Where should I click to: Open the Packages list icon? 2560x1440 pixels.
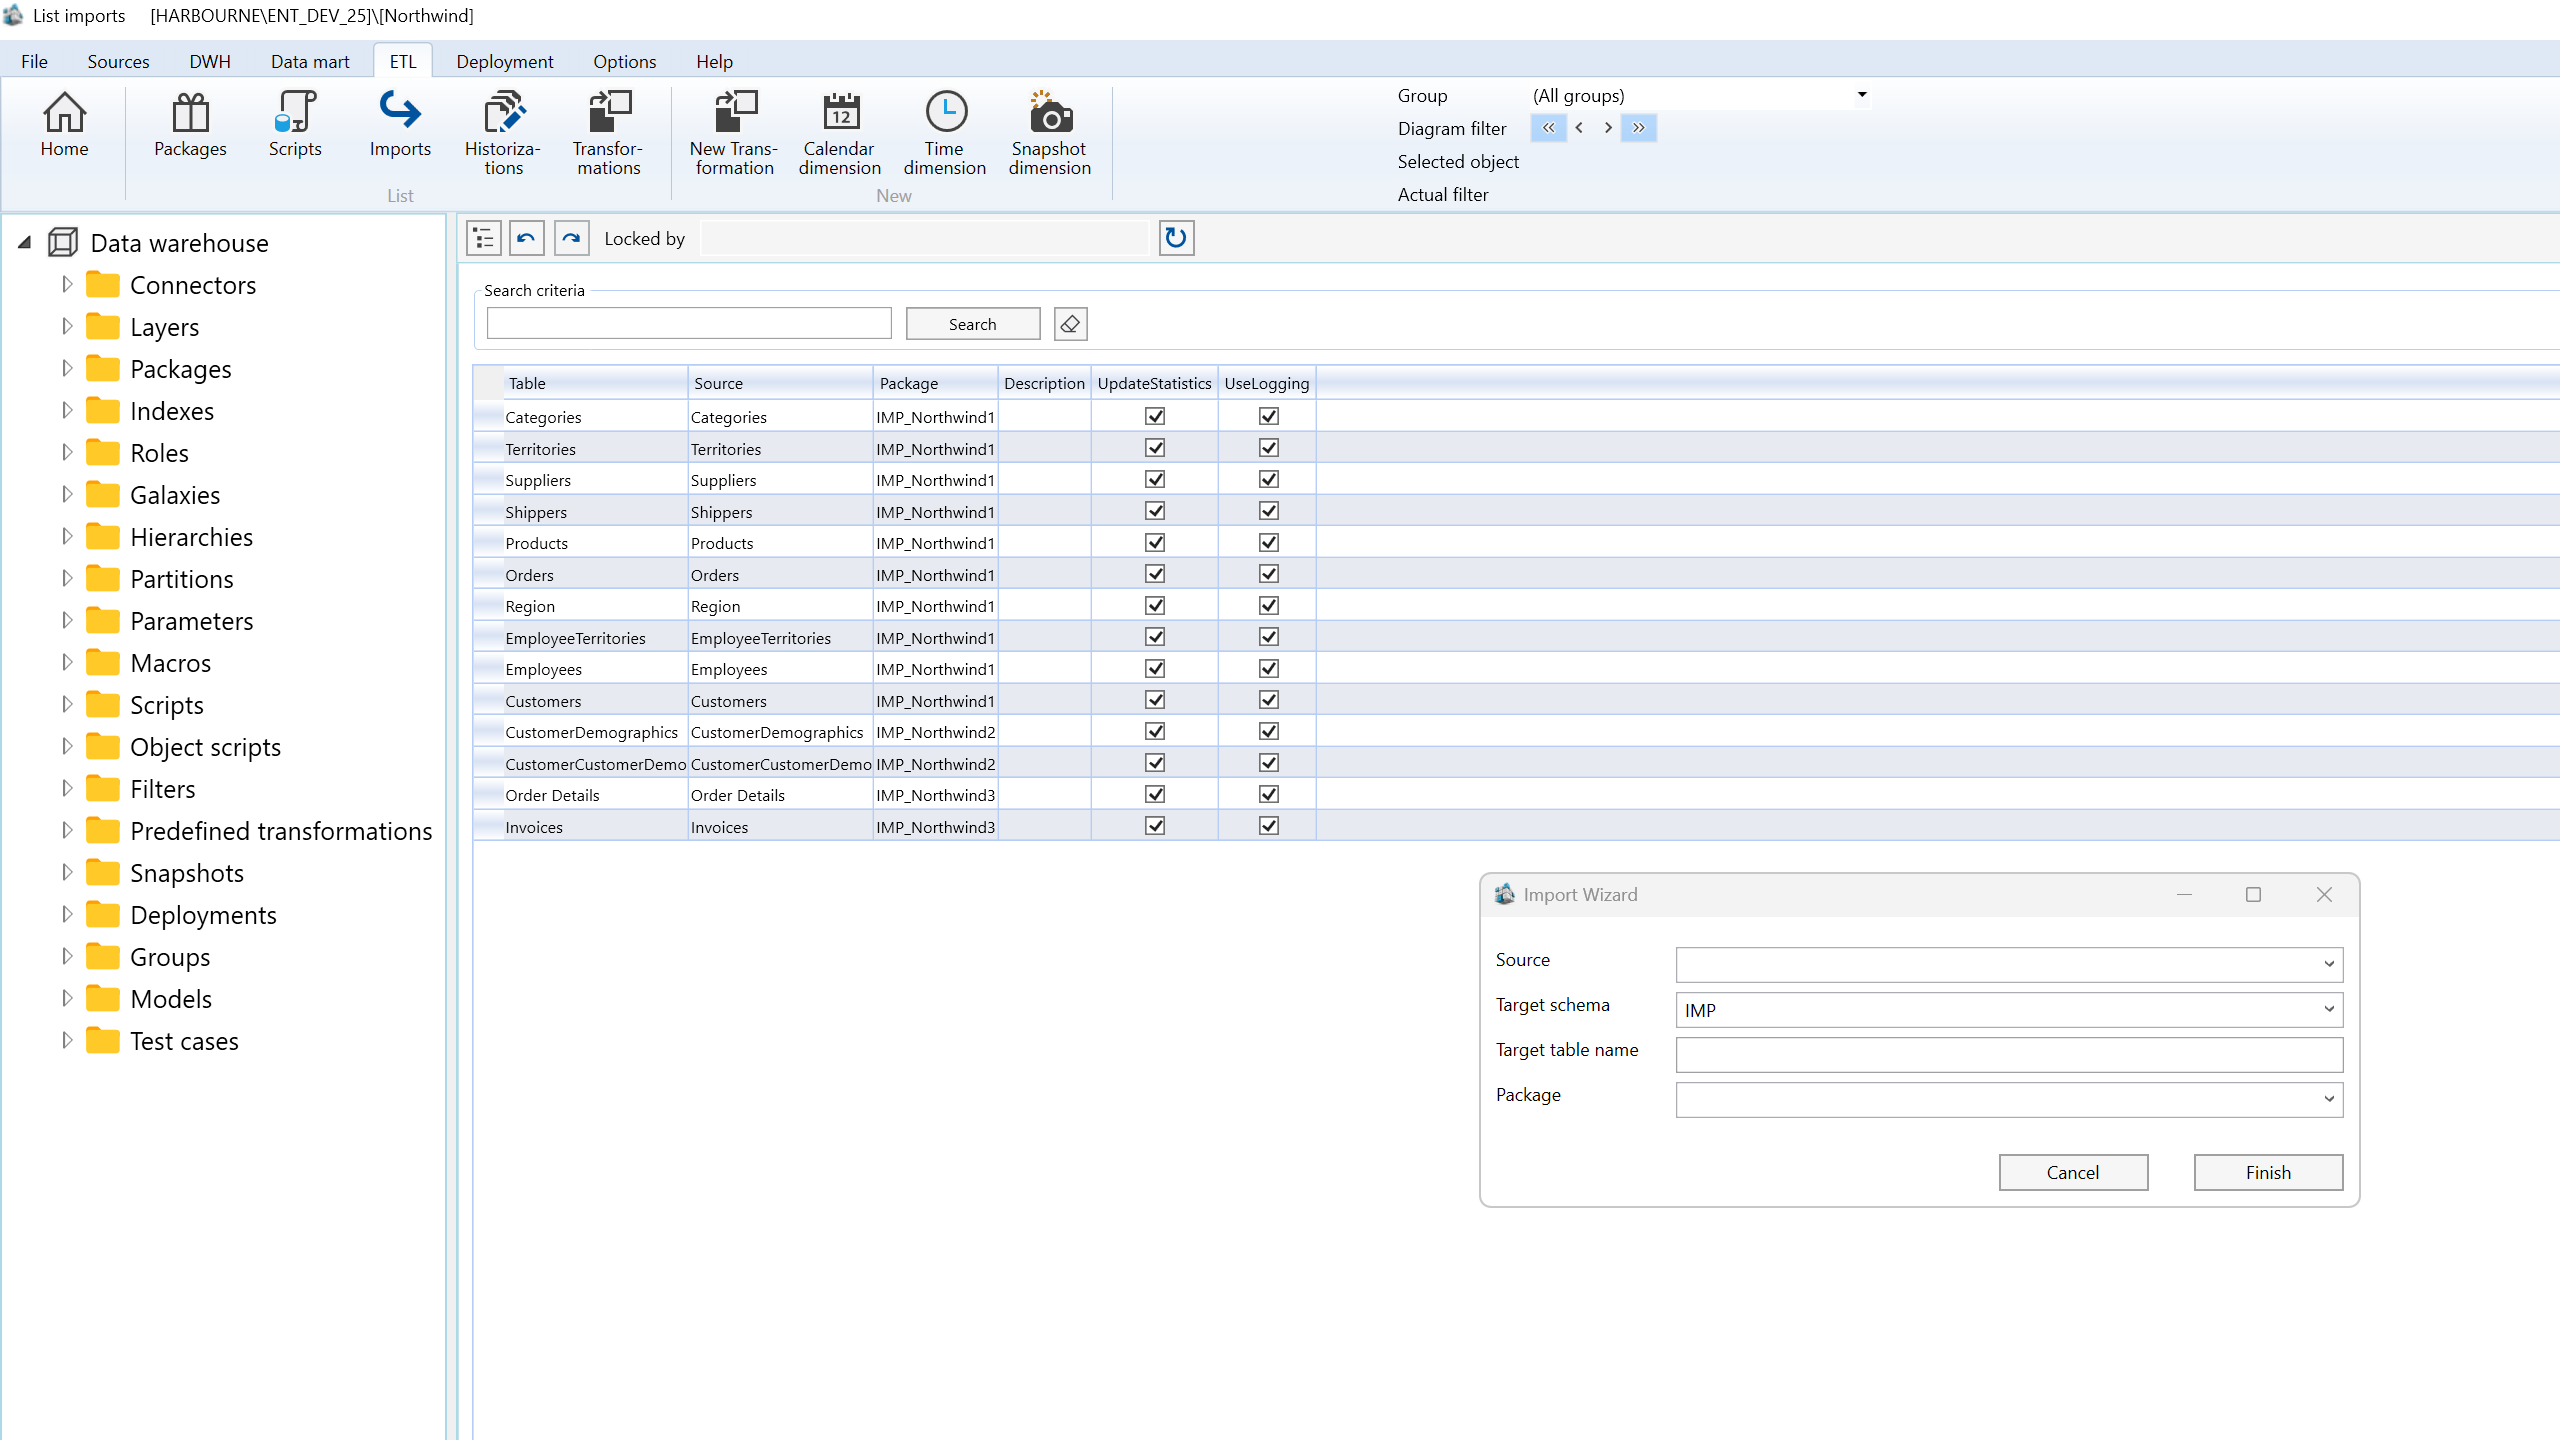click(x=190, y=125)
